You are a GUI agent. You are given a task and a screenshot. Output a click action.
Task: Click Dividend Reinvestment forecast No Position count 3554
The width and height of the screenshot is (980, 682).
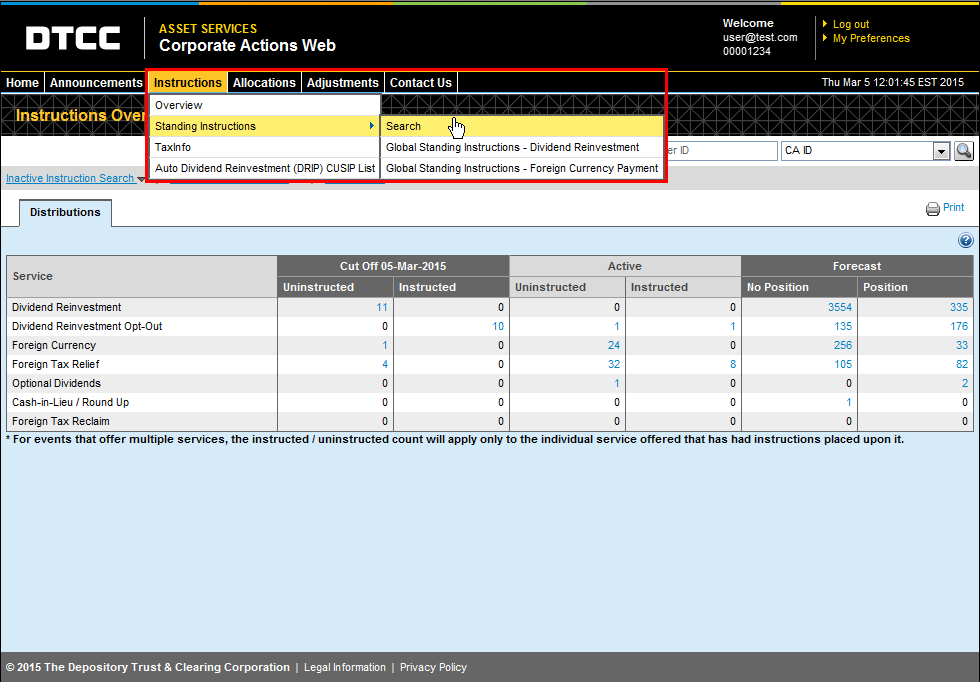pyautogui.click(x=840, y=308)
